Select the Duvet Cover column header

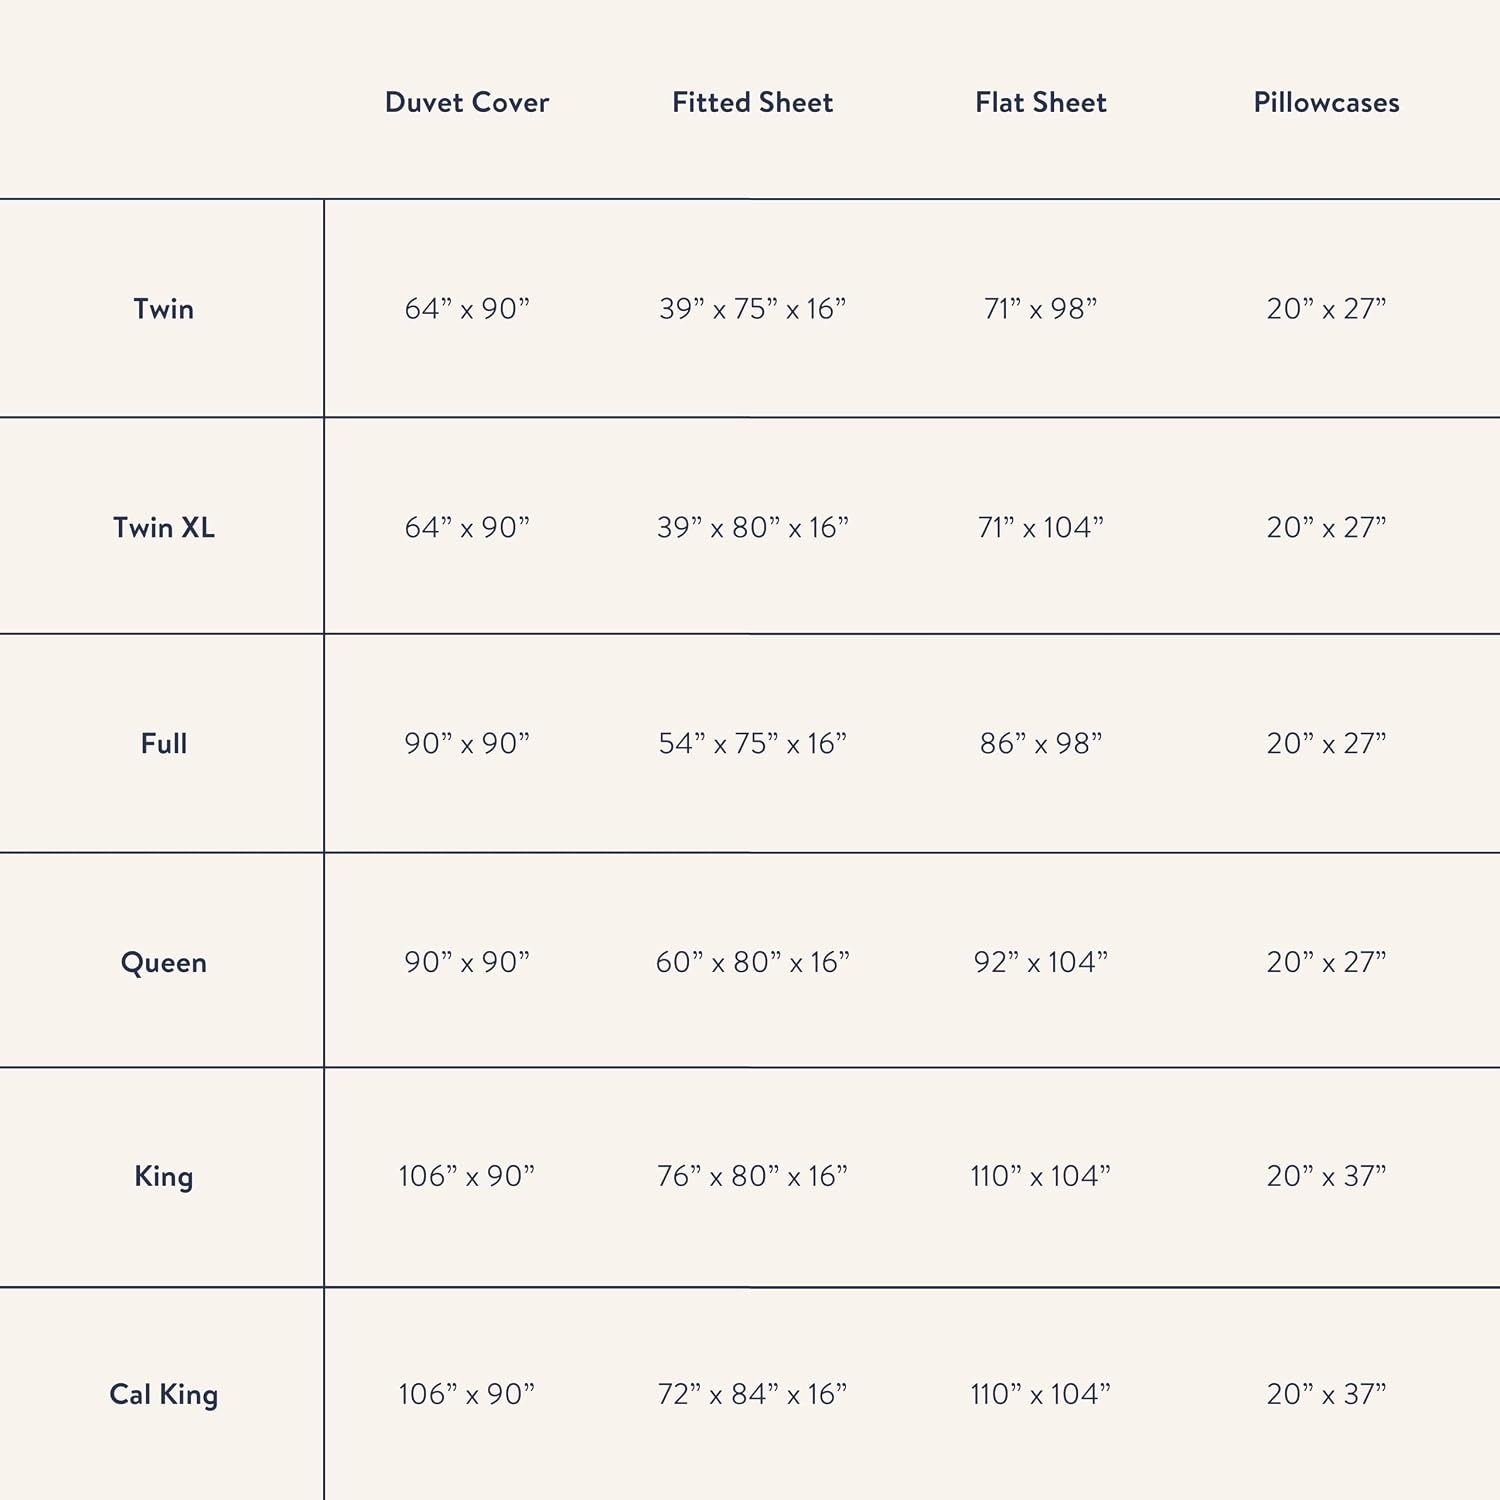467,102
